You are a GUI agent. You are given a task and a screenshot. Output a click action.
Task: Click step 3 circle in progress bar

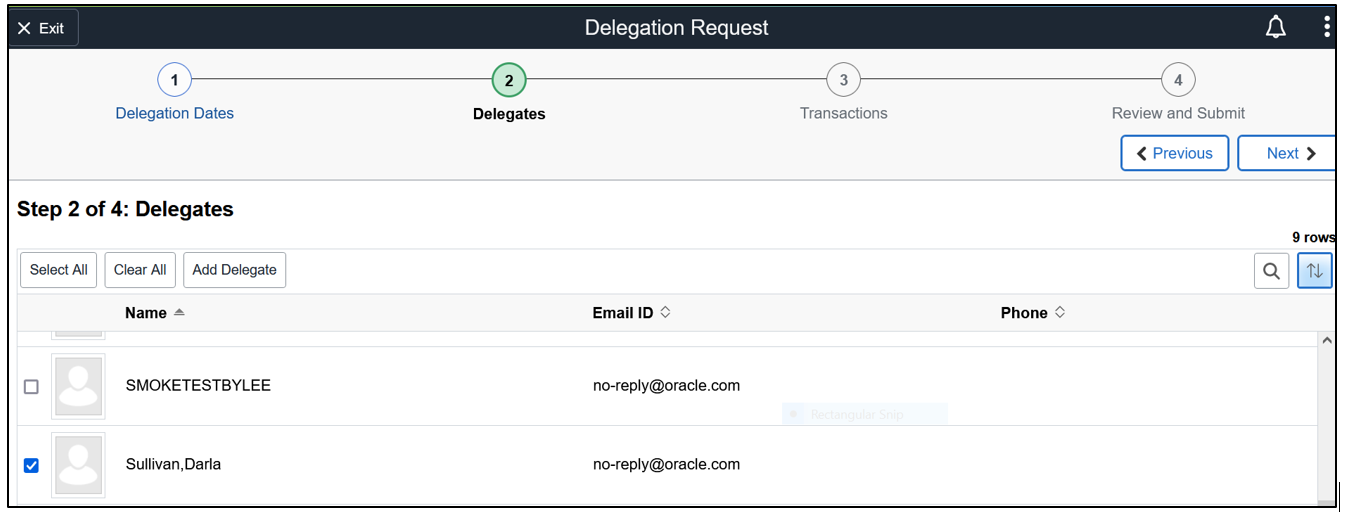[843, 80]
